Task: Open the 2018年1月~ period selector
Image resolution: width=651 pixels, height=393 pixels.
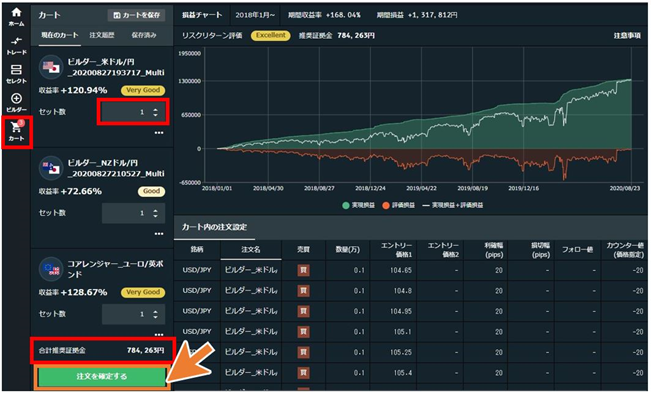Action: 255,15
